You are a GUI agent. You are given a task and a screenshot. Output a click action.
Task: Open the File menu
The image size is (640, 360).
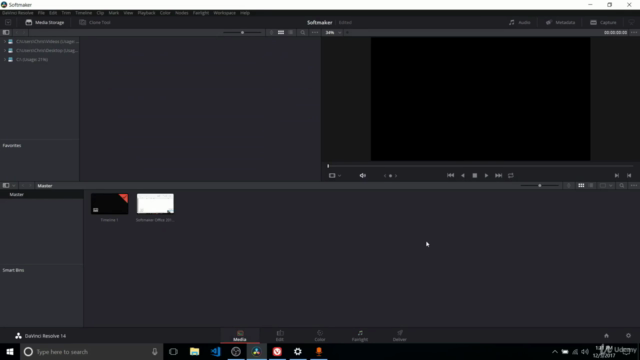[41, 13]
